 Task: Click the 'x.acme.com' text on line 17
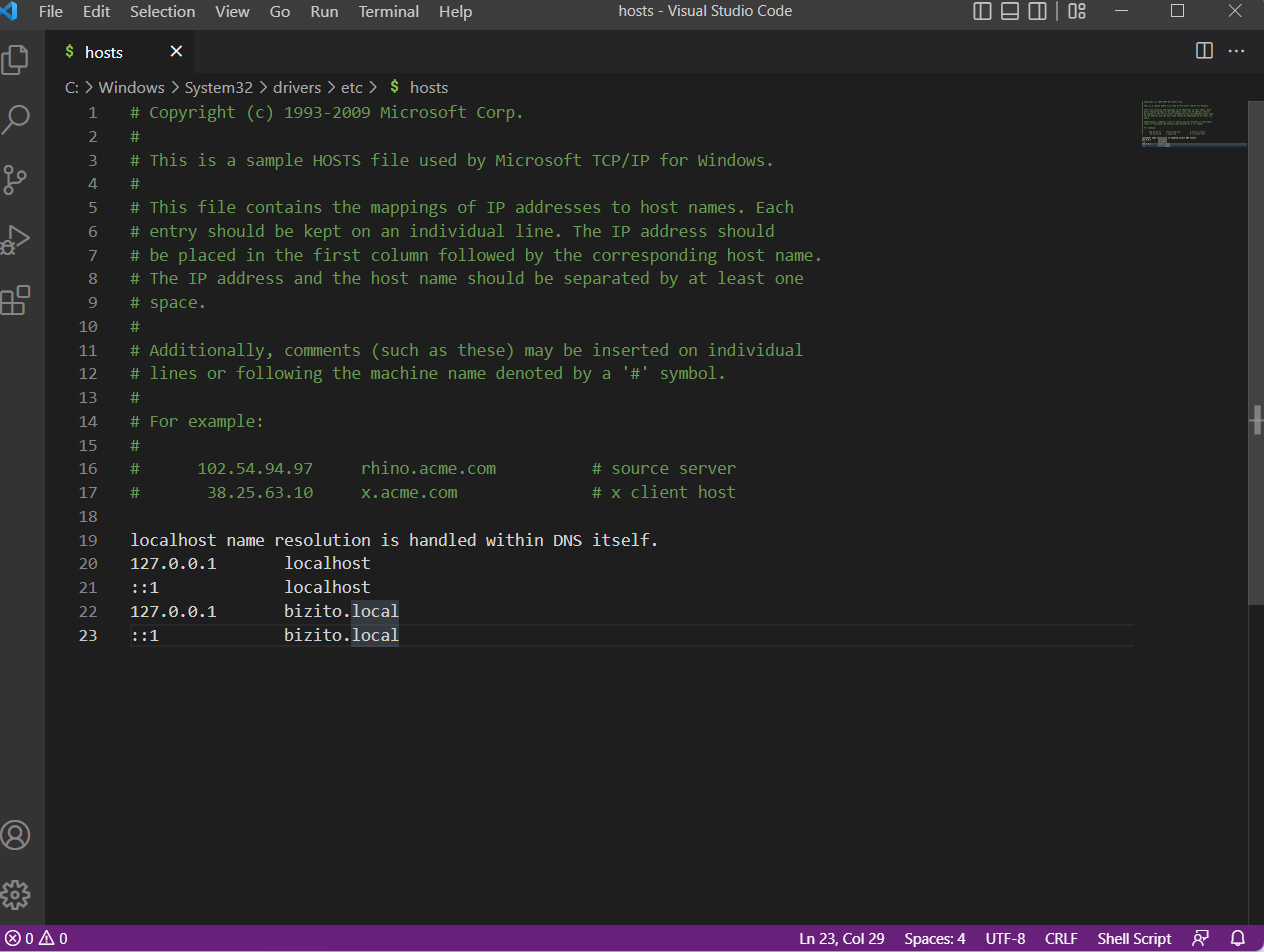point(409,492)
